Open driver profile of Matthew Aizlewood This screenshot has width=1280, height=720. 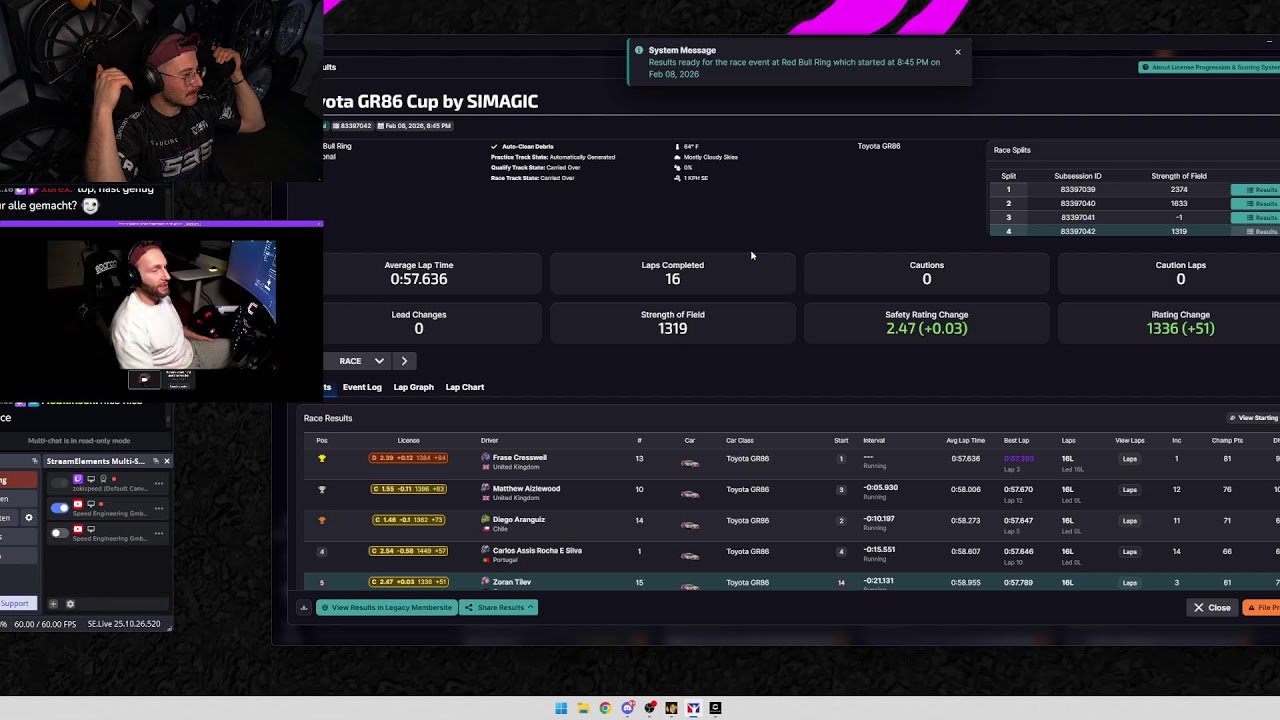(x=526, y=489)
